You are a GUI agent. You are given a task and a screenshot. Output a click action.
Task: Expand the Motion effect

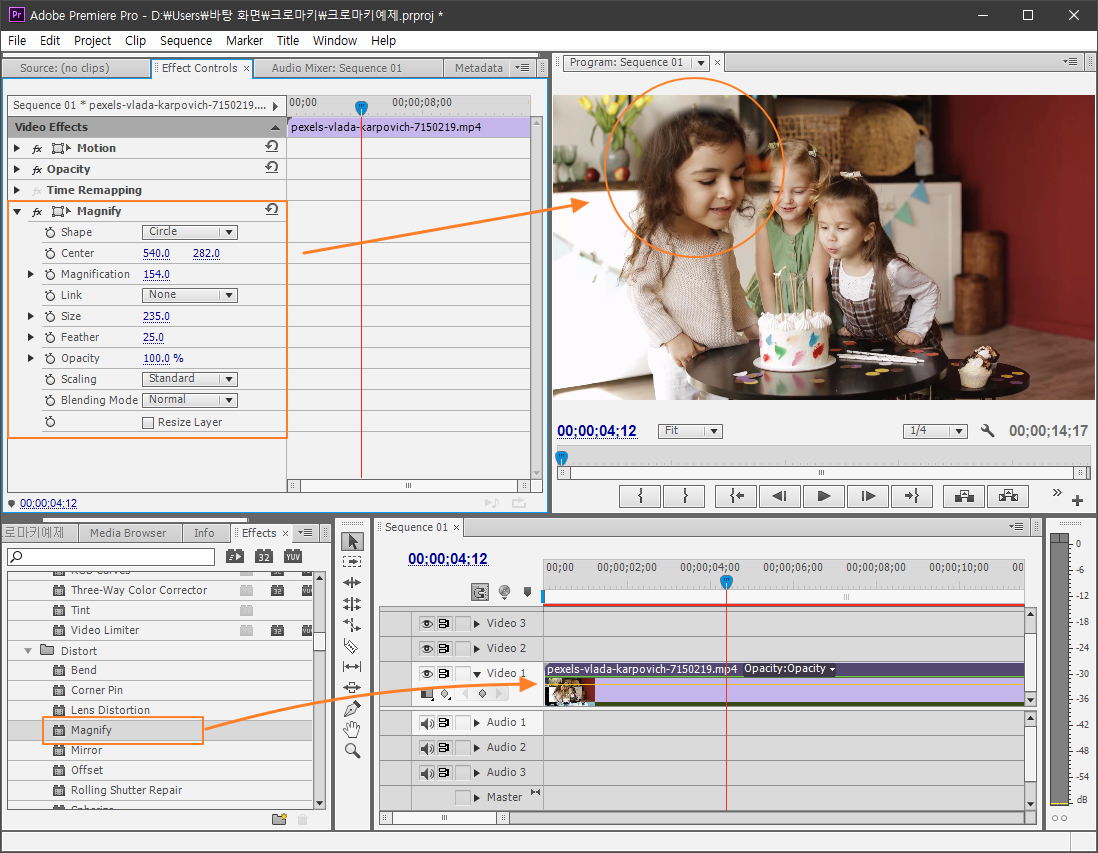pos(17,148)
